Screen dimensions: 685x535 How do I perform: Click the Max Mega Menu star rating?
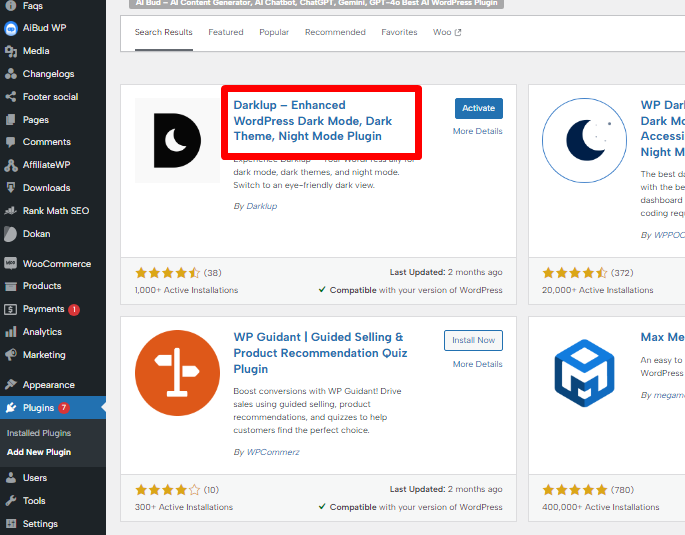click(x=575, y=490)
